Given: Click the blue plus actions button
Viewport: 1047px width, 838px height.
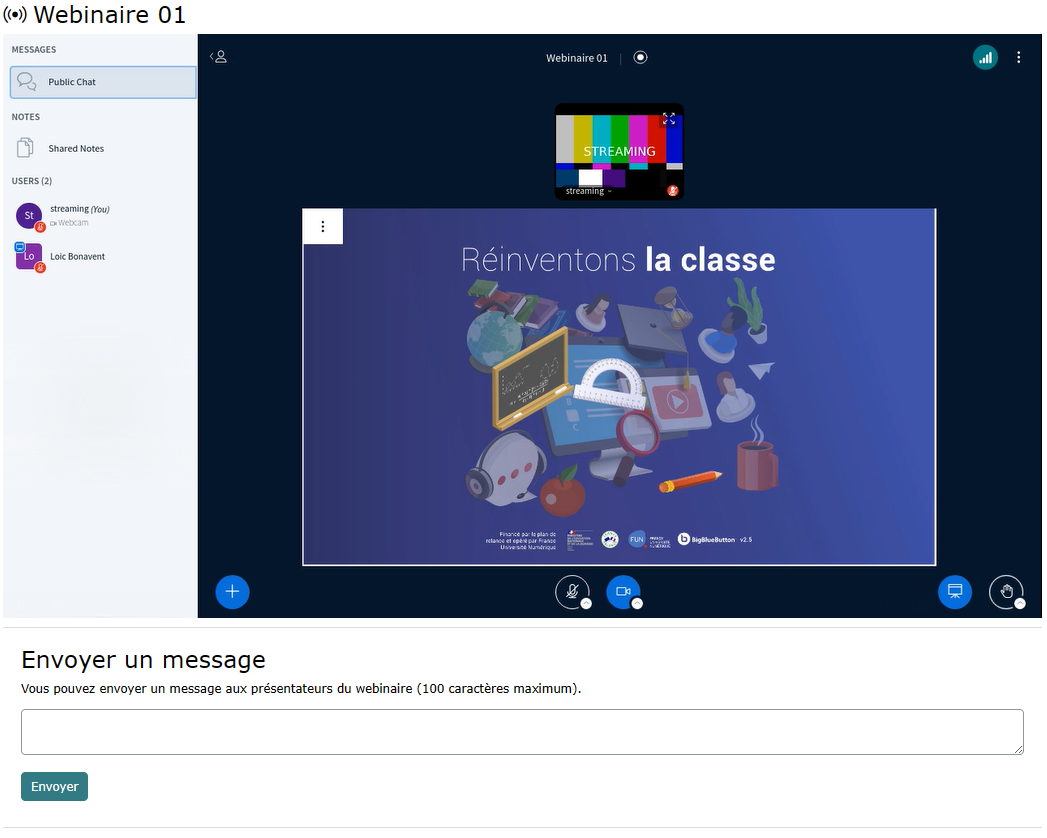Looking at the screenshot, I should (x=232, y=592).
